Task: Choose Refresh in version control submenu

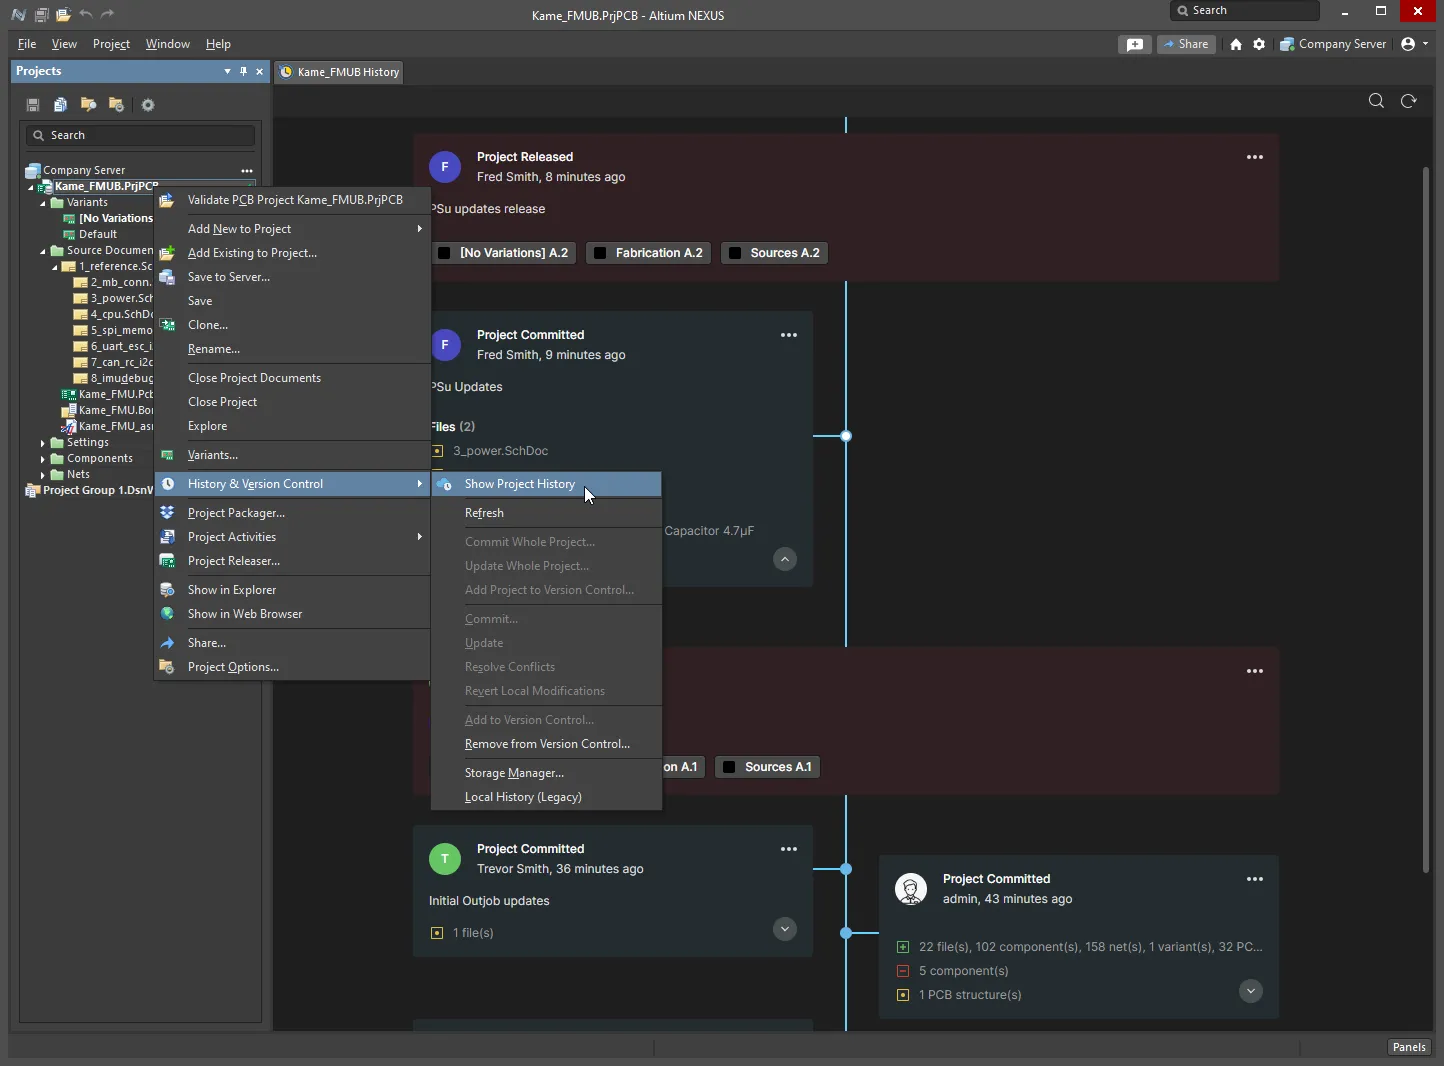Action: 546,513
